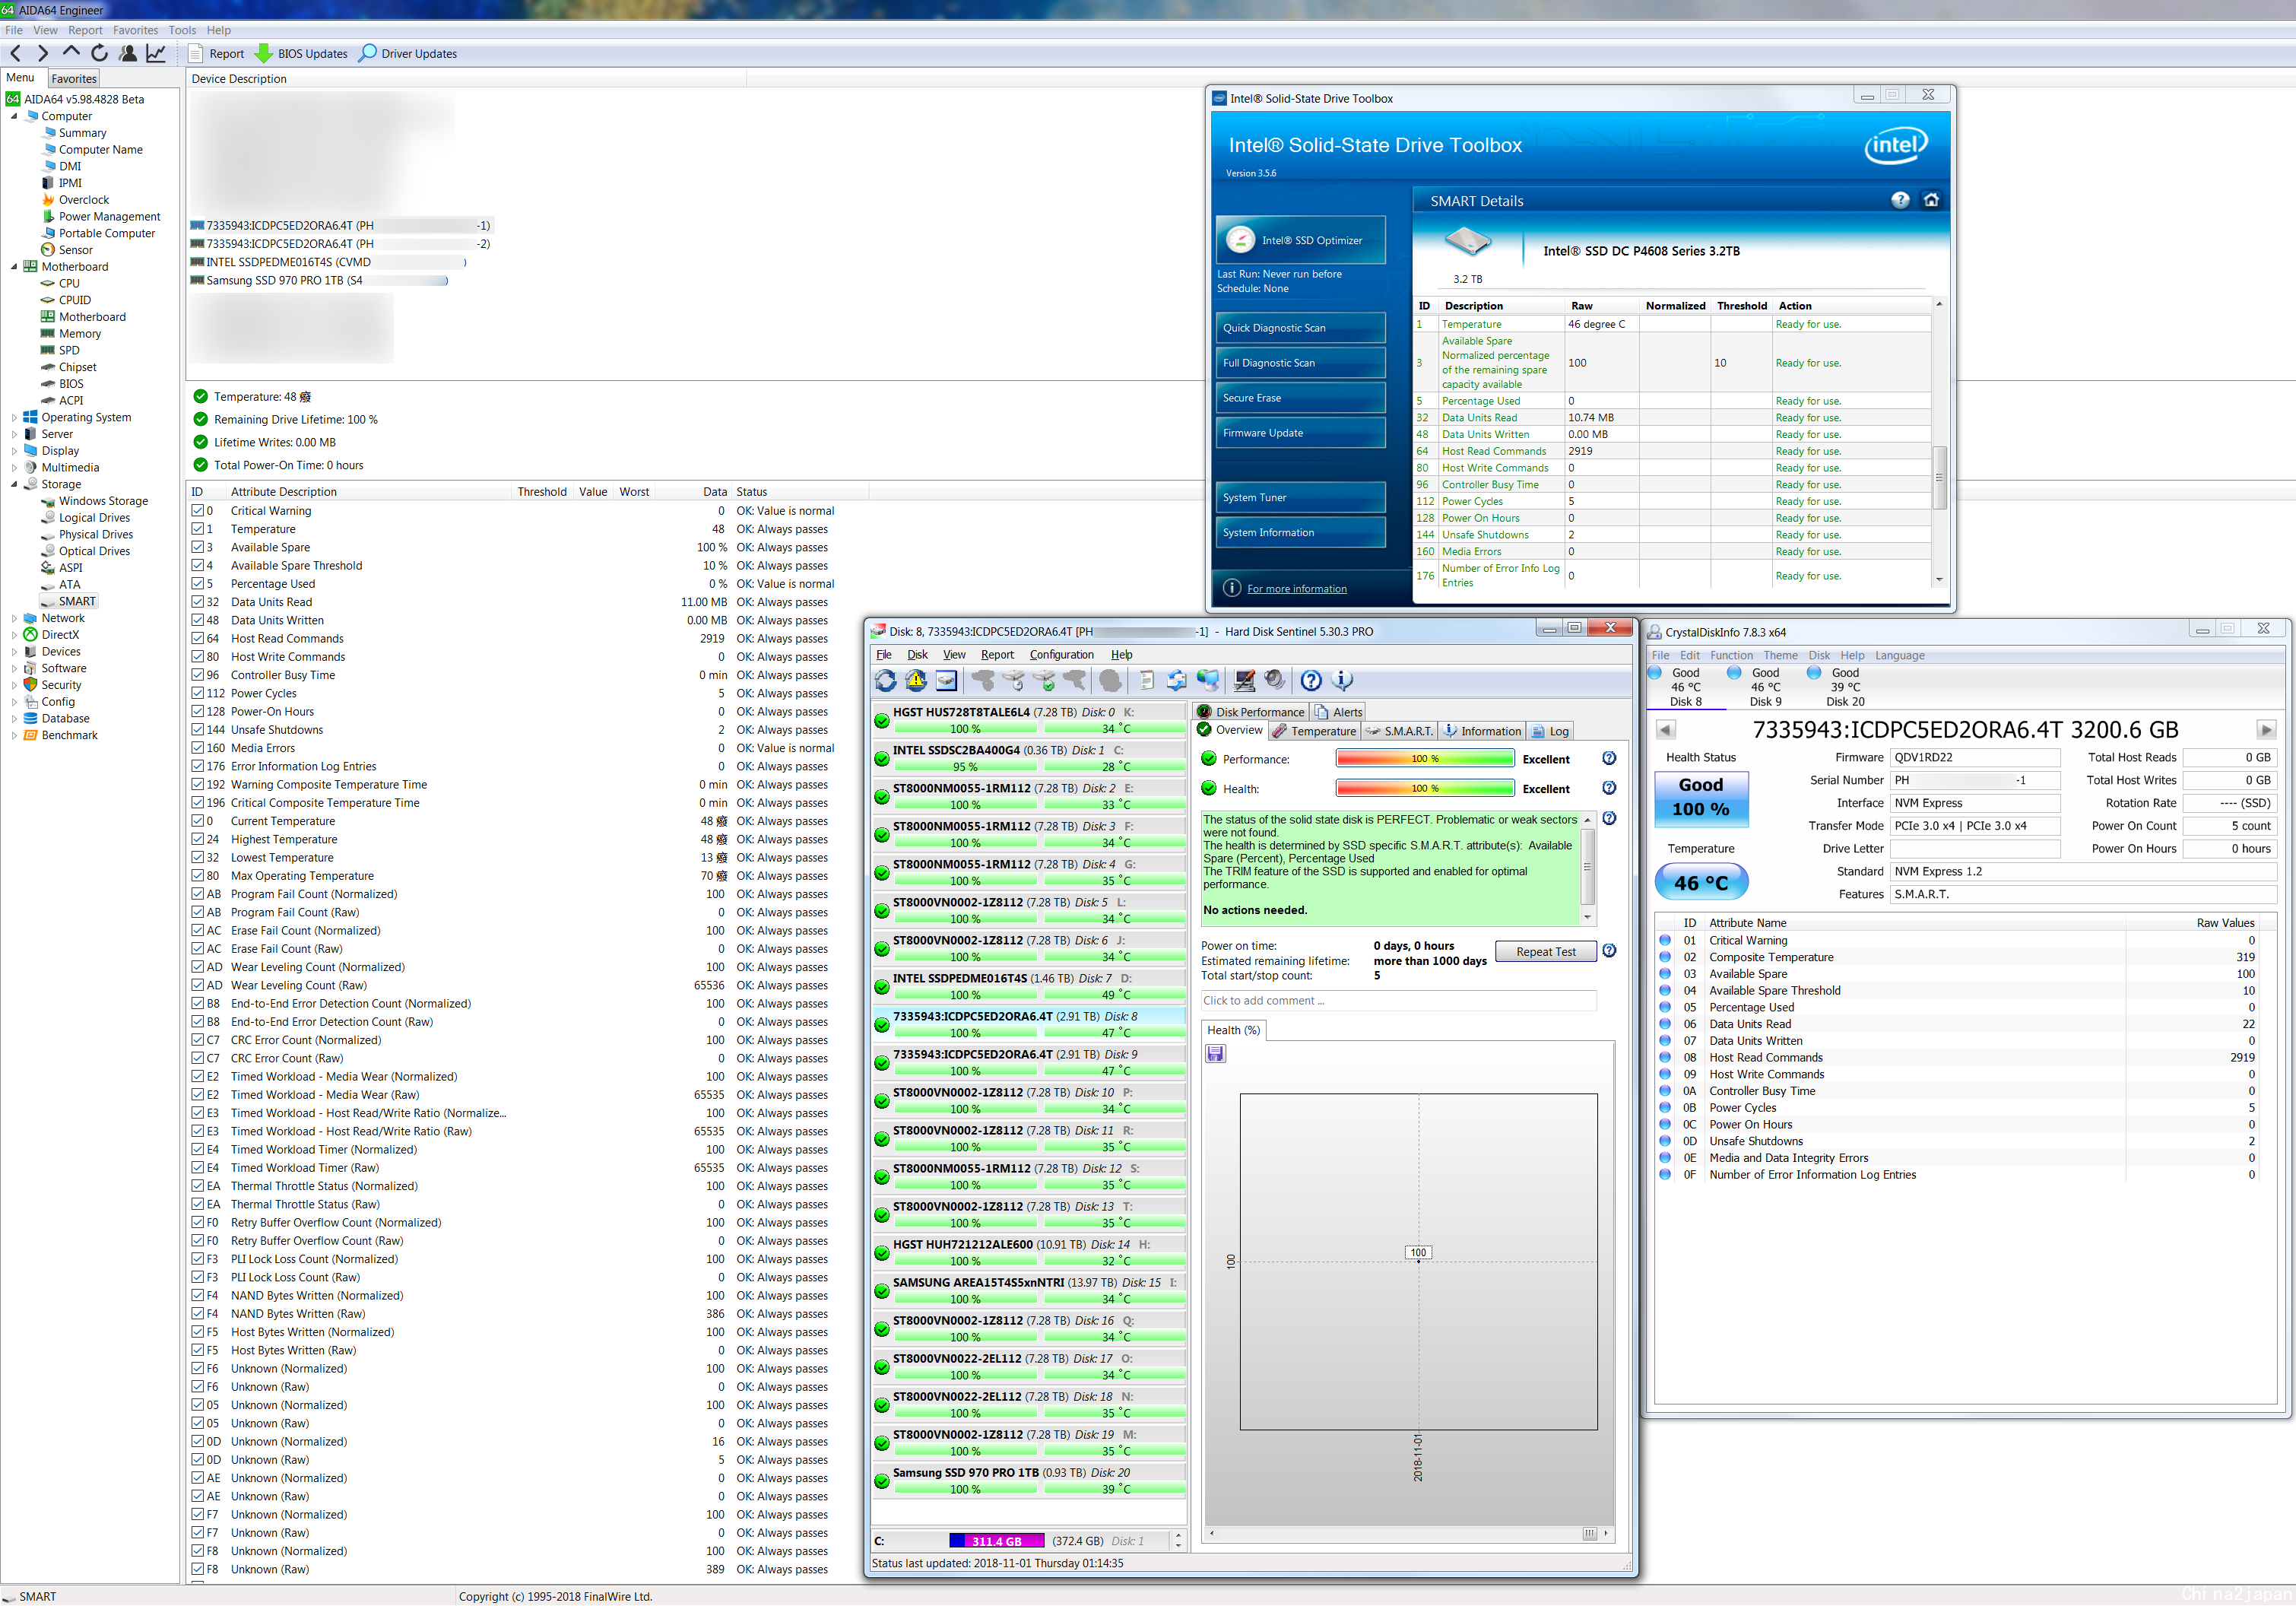Toggle Wear Leveling Count (Raw) checkbox
Viewport: 2296px width, 1606px height.
pos(198,985)
